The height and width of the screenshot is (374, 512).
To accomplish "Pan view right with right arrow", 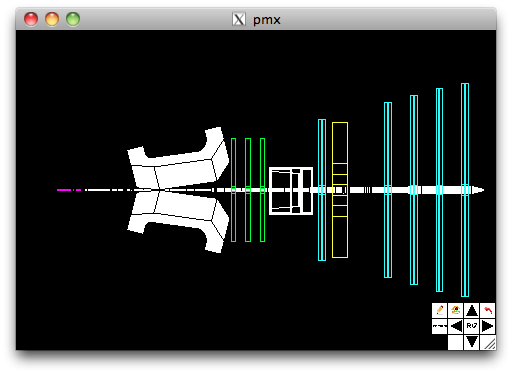I will click(488, 326).
